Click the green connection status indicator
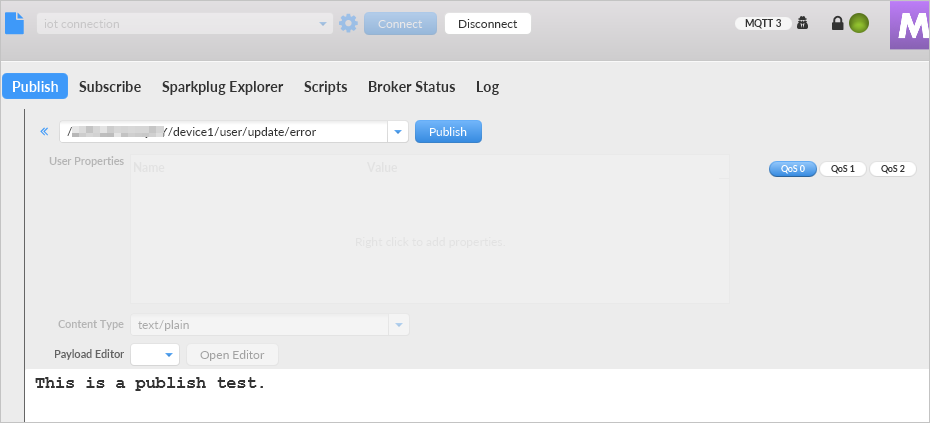This screenshot has width=930, height=423. point(859,24)
